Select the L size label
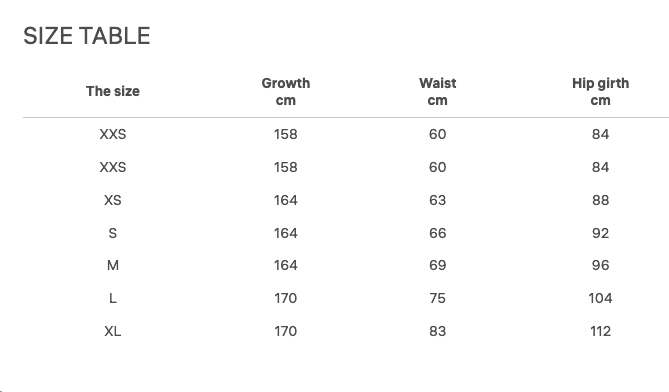The height and width of the screenshot is (392, 669). pyautogui.click(x=113, y=298)
